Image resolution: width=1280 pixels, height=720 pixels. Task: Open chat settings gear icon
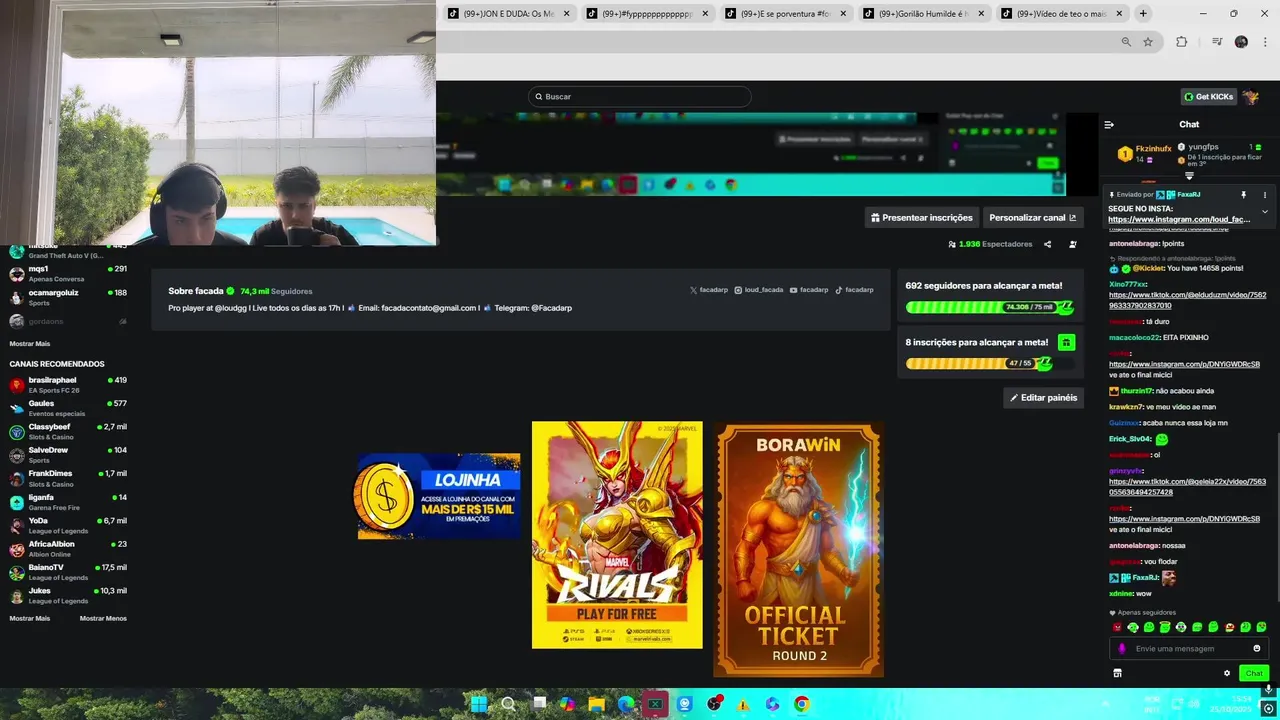pyautogui.click(x=1227, y=673)
